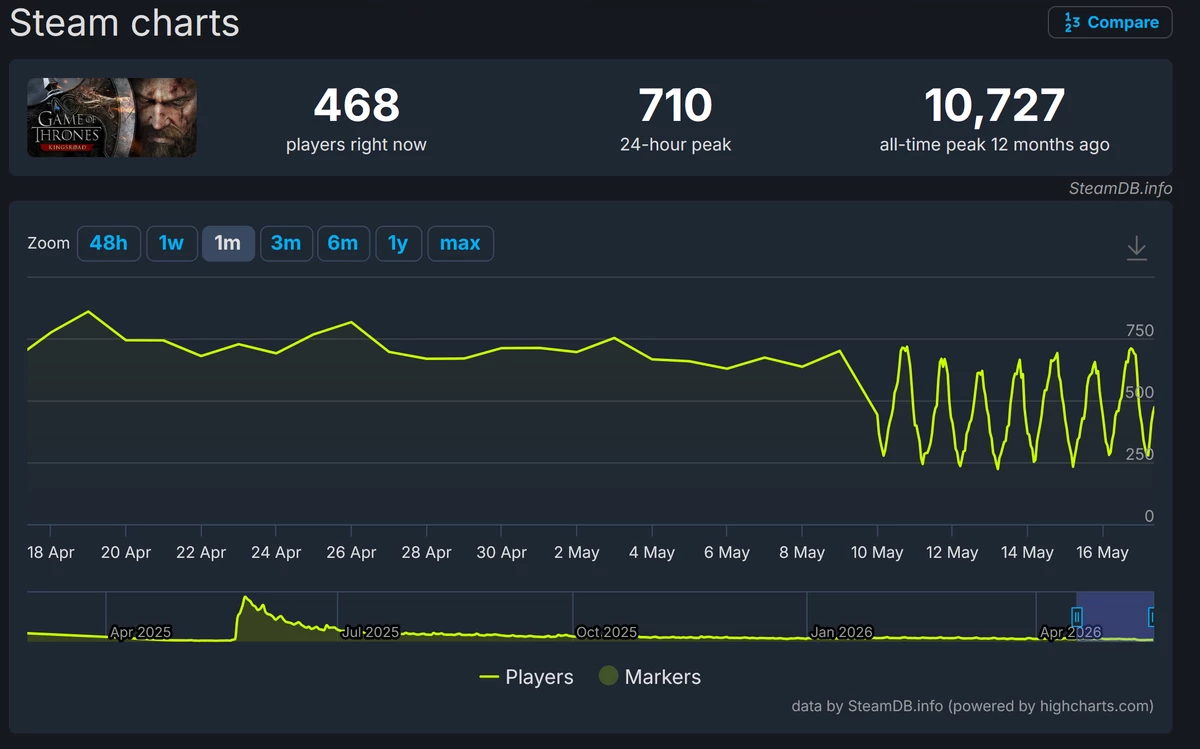Choose the 1y zoom range

(398, 243)
